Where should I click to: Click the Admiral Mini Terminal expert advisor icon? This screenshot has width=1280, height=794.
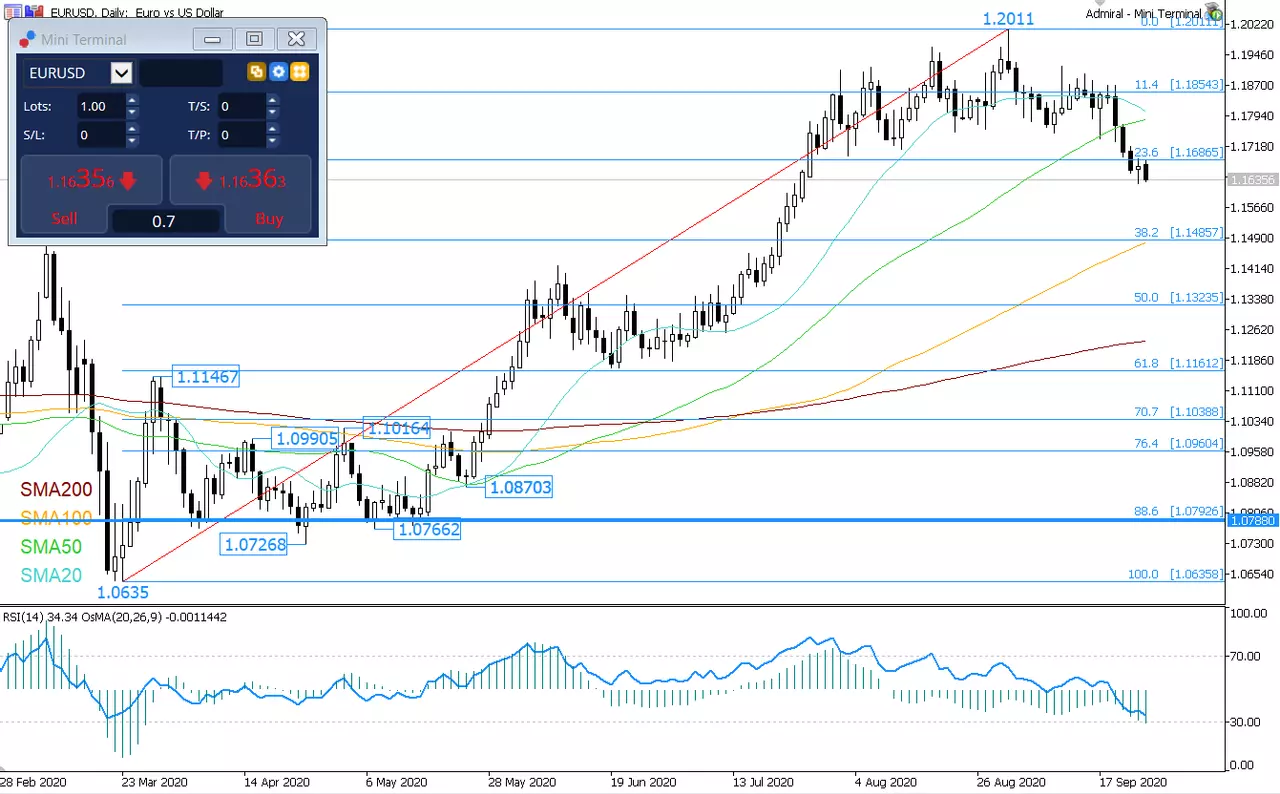1214,12
